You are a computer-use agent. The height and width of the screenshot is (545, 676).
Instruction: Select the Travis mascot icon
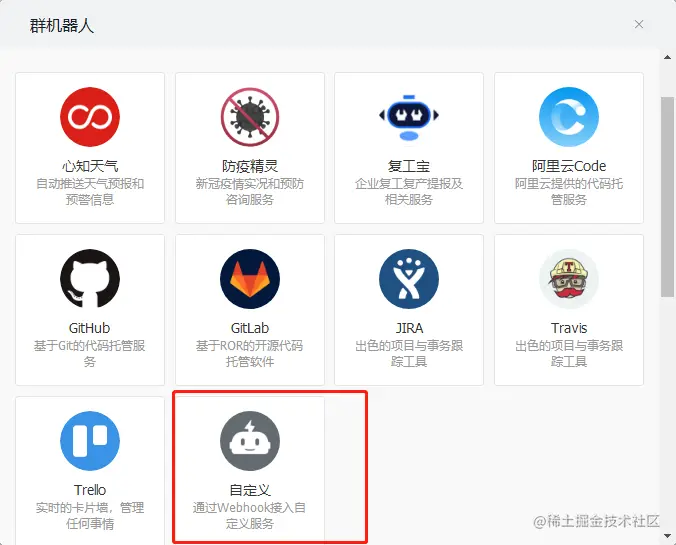click(x=569, y=279)
